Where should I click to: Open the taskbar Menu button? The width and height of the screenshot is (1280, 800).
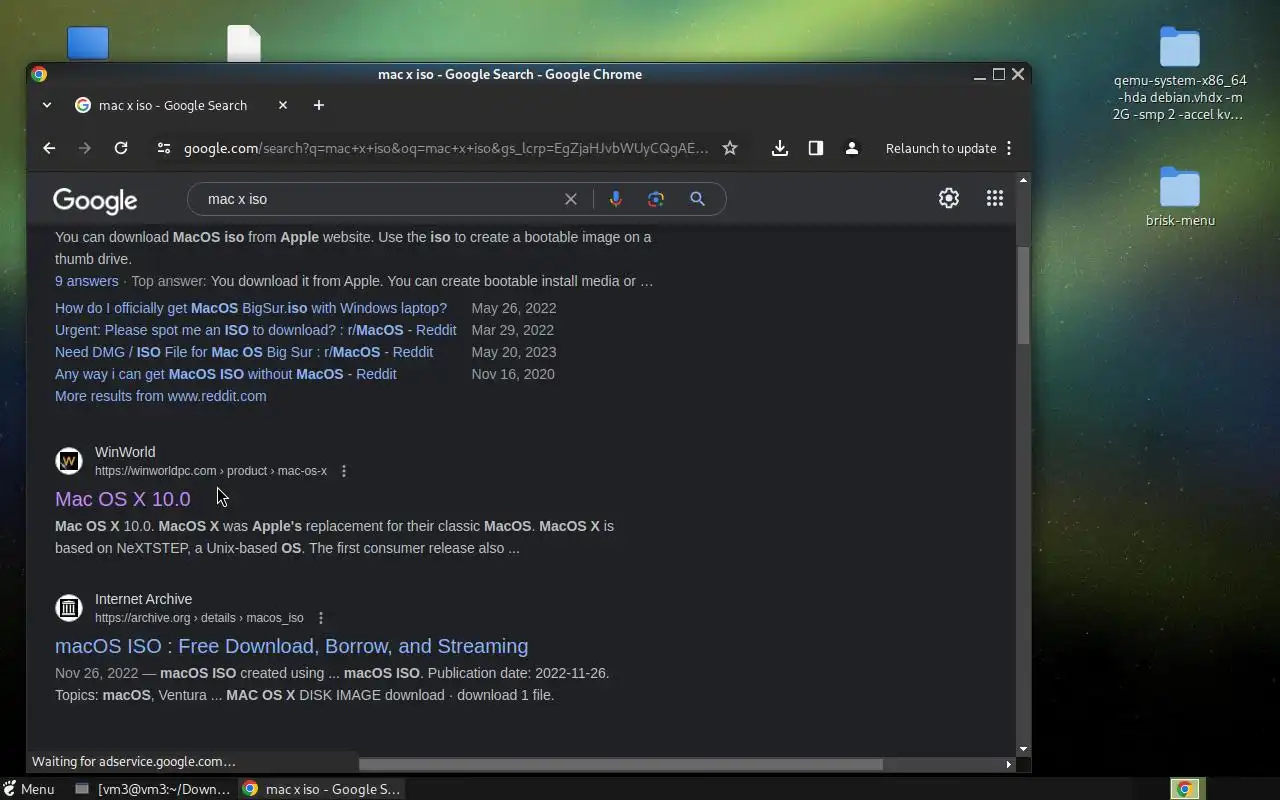[x=29, y=789]
